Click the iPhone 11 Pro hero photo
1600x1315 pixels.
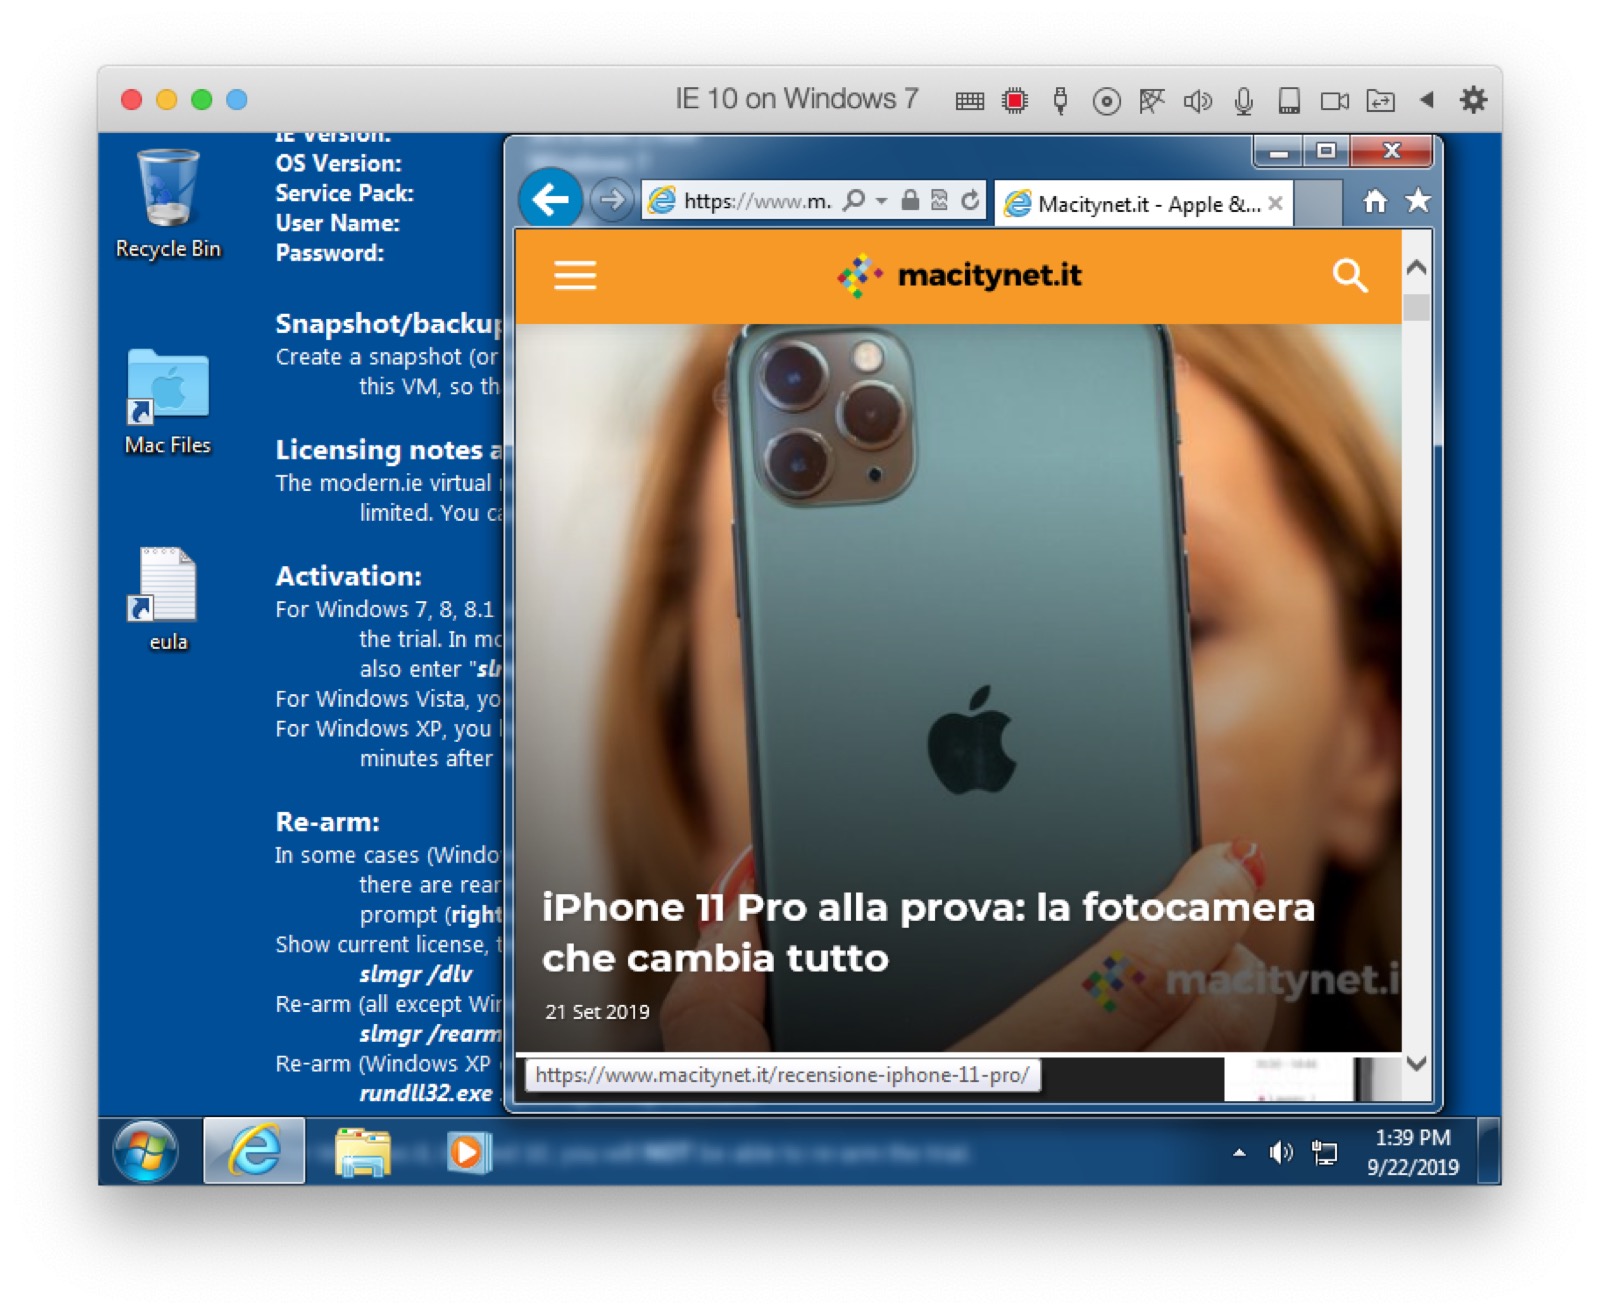(x=958, y=600)
